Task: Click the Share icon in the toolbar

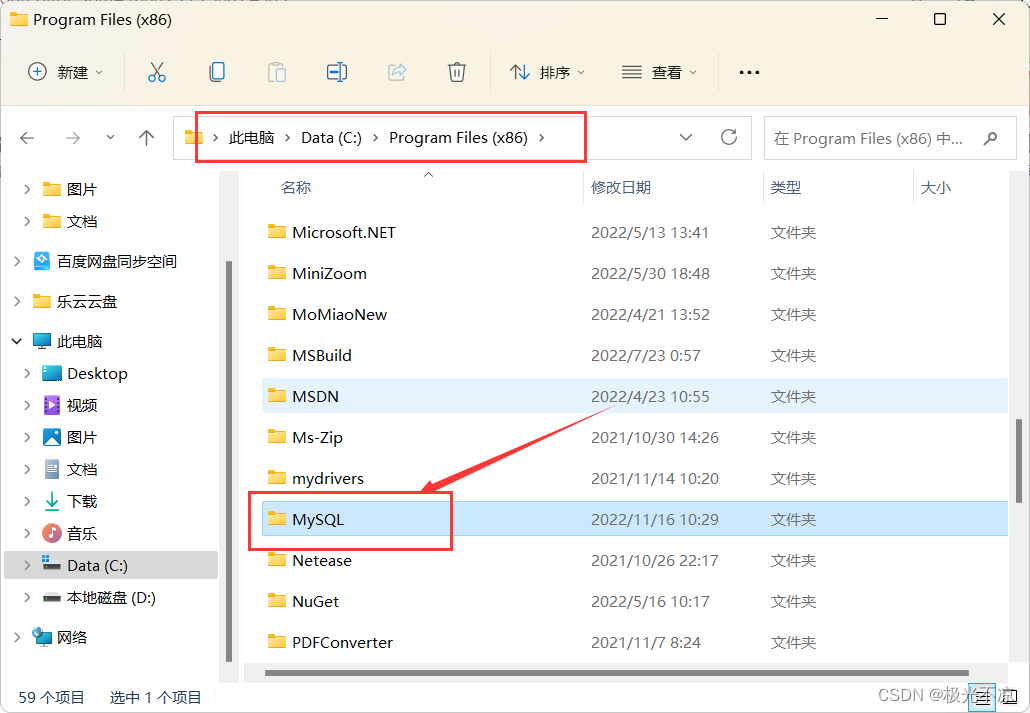Action: pyautogui.click(x=396, y=71)
